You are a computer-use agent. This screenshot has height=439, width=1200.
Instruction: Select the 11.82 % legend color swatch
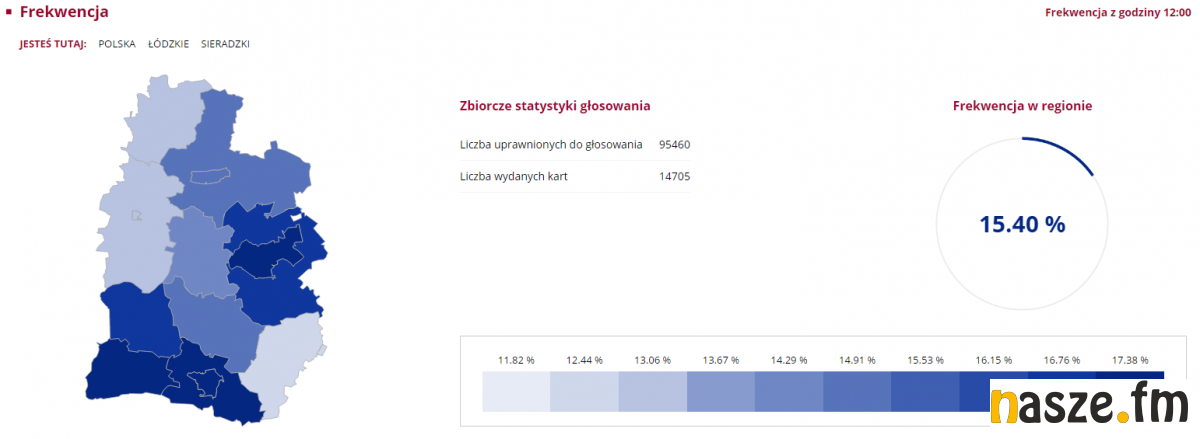[x=516, y=391]
